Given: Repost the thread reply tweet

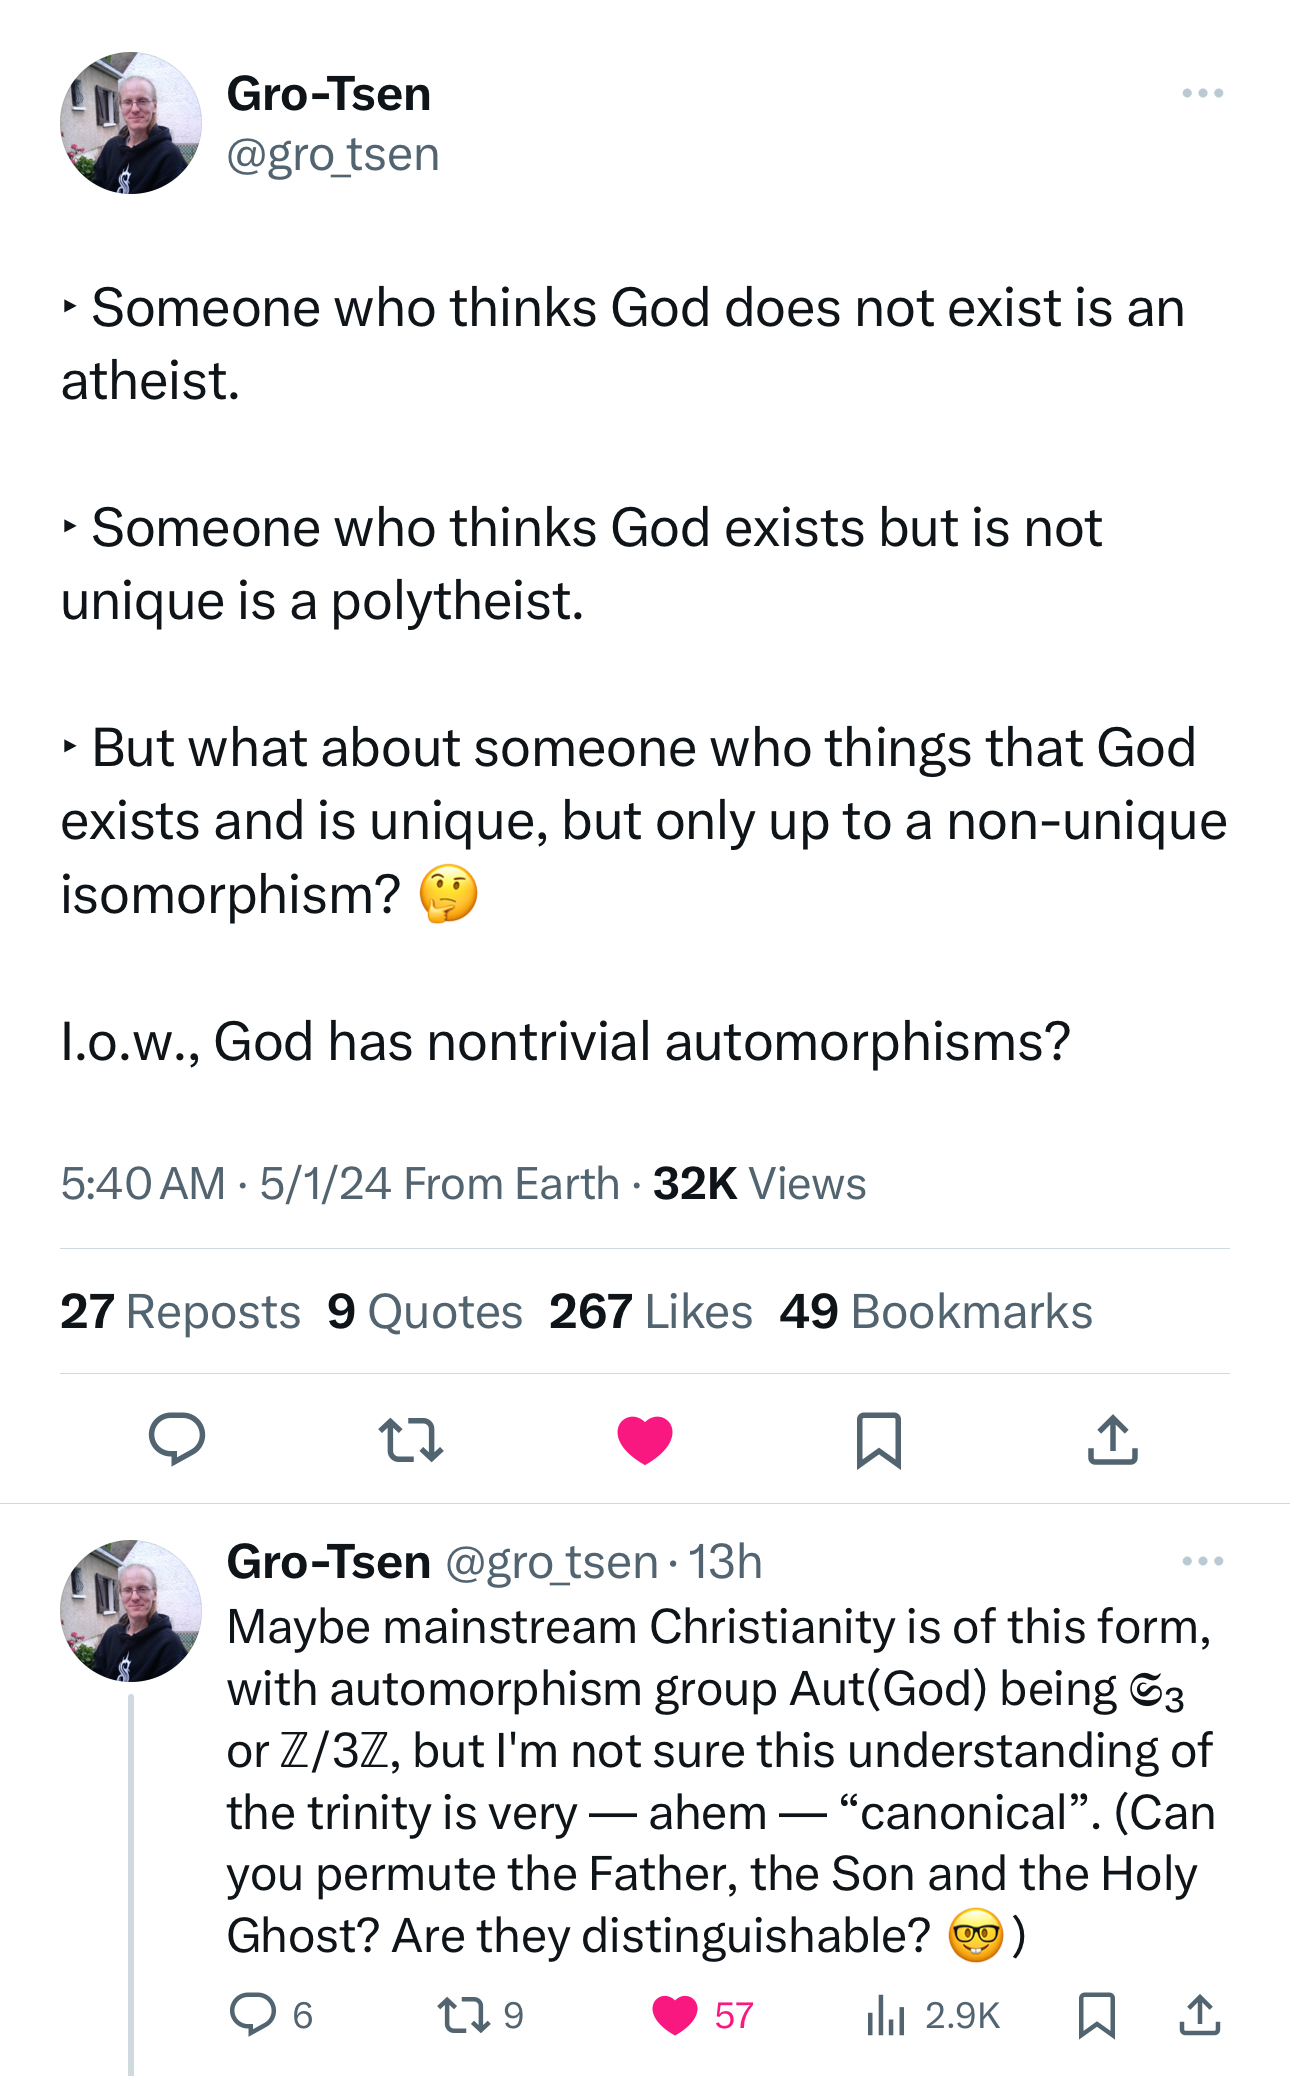Looking at the screenshot, I should (x=465, y=2015).
